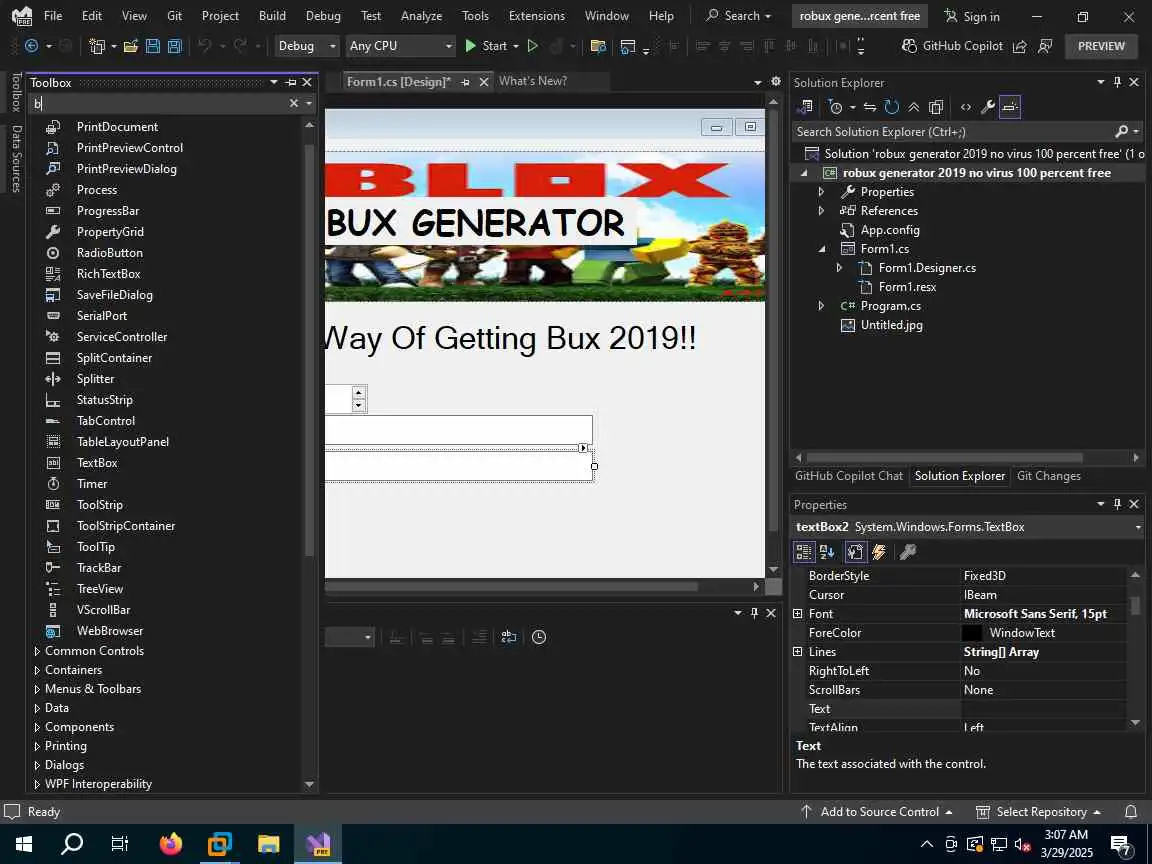The image size is (1152, 864).
Task: Toggle the Properties view button in Properties panel
Action: (855, 552)
